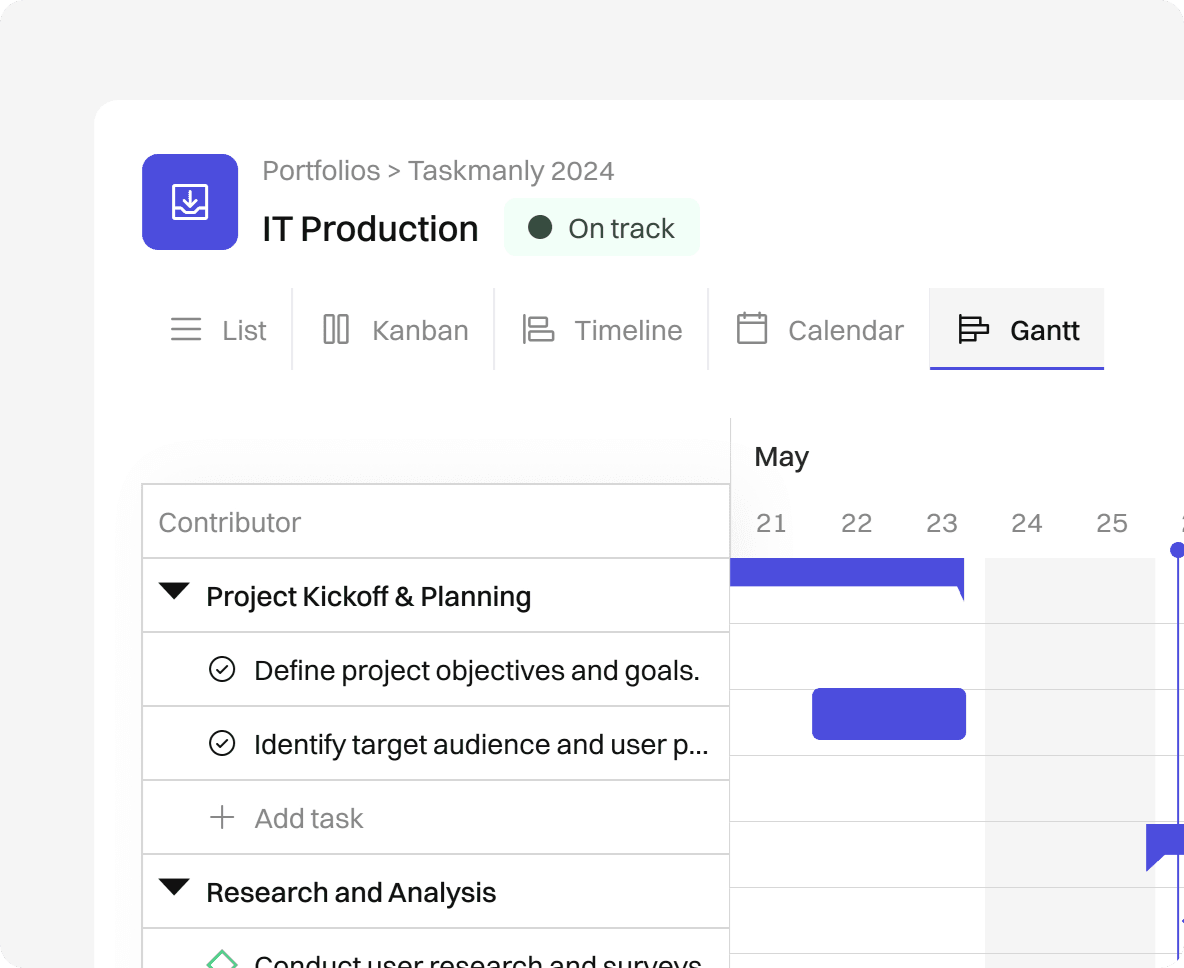Click the On track status badge
The height and width of the screenshot is (968, 1184).
[x=601, y=228]
